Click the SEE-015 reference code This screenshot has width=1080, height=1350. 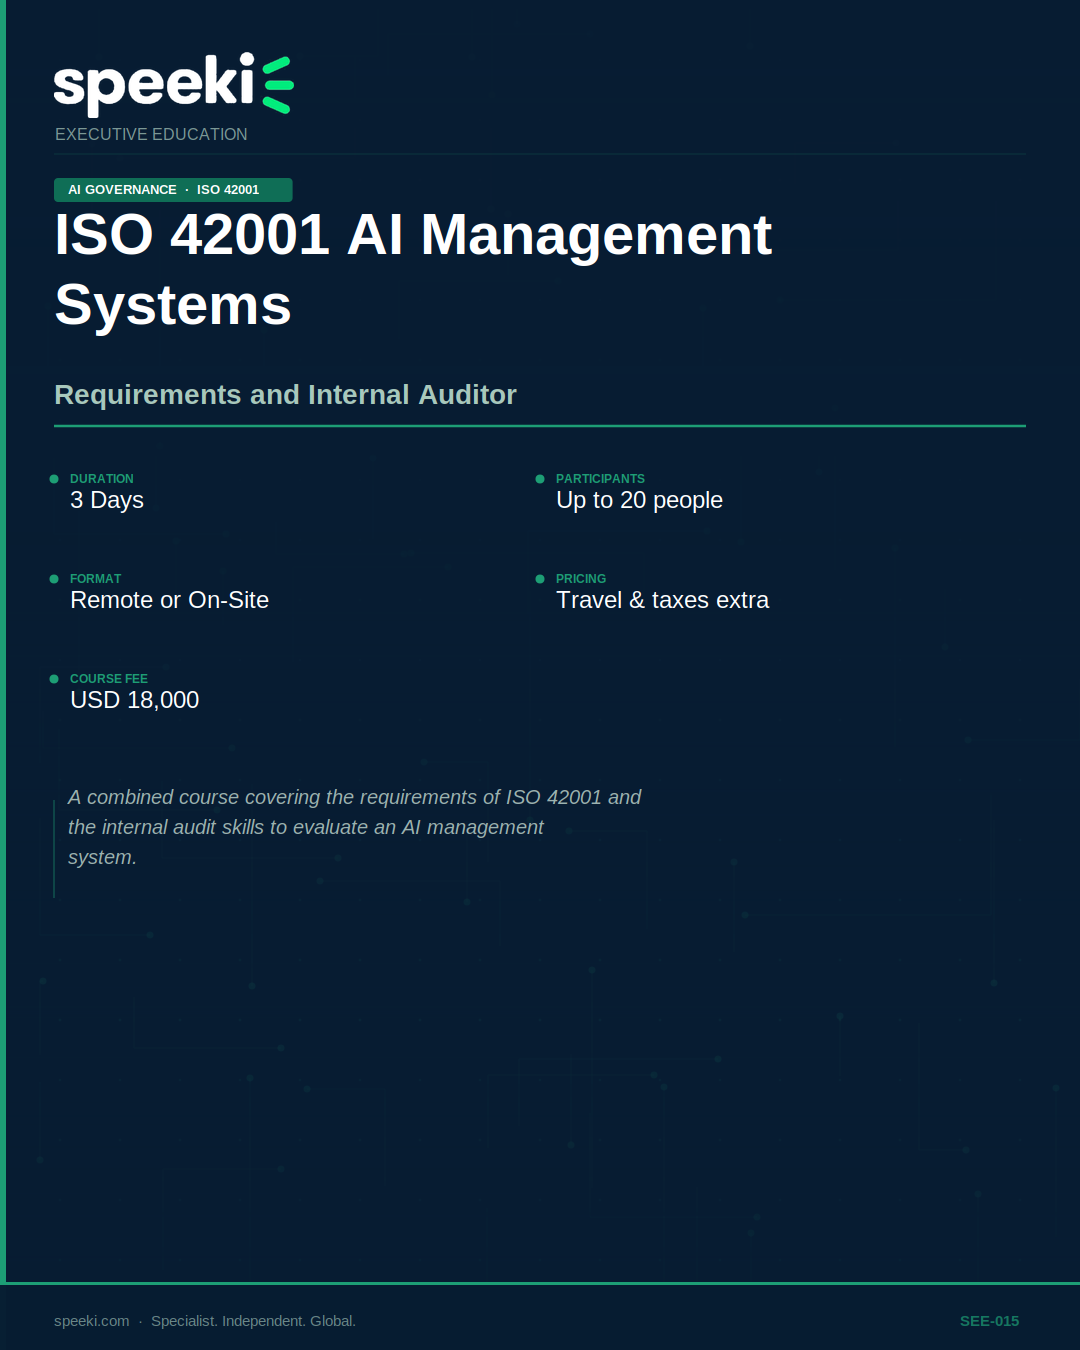click(989, 1320)
